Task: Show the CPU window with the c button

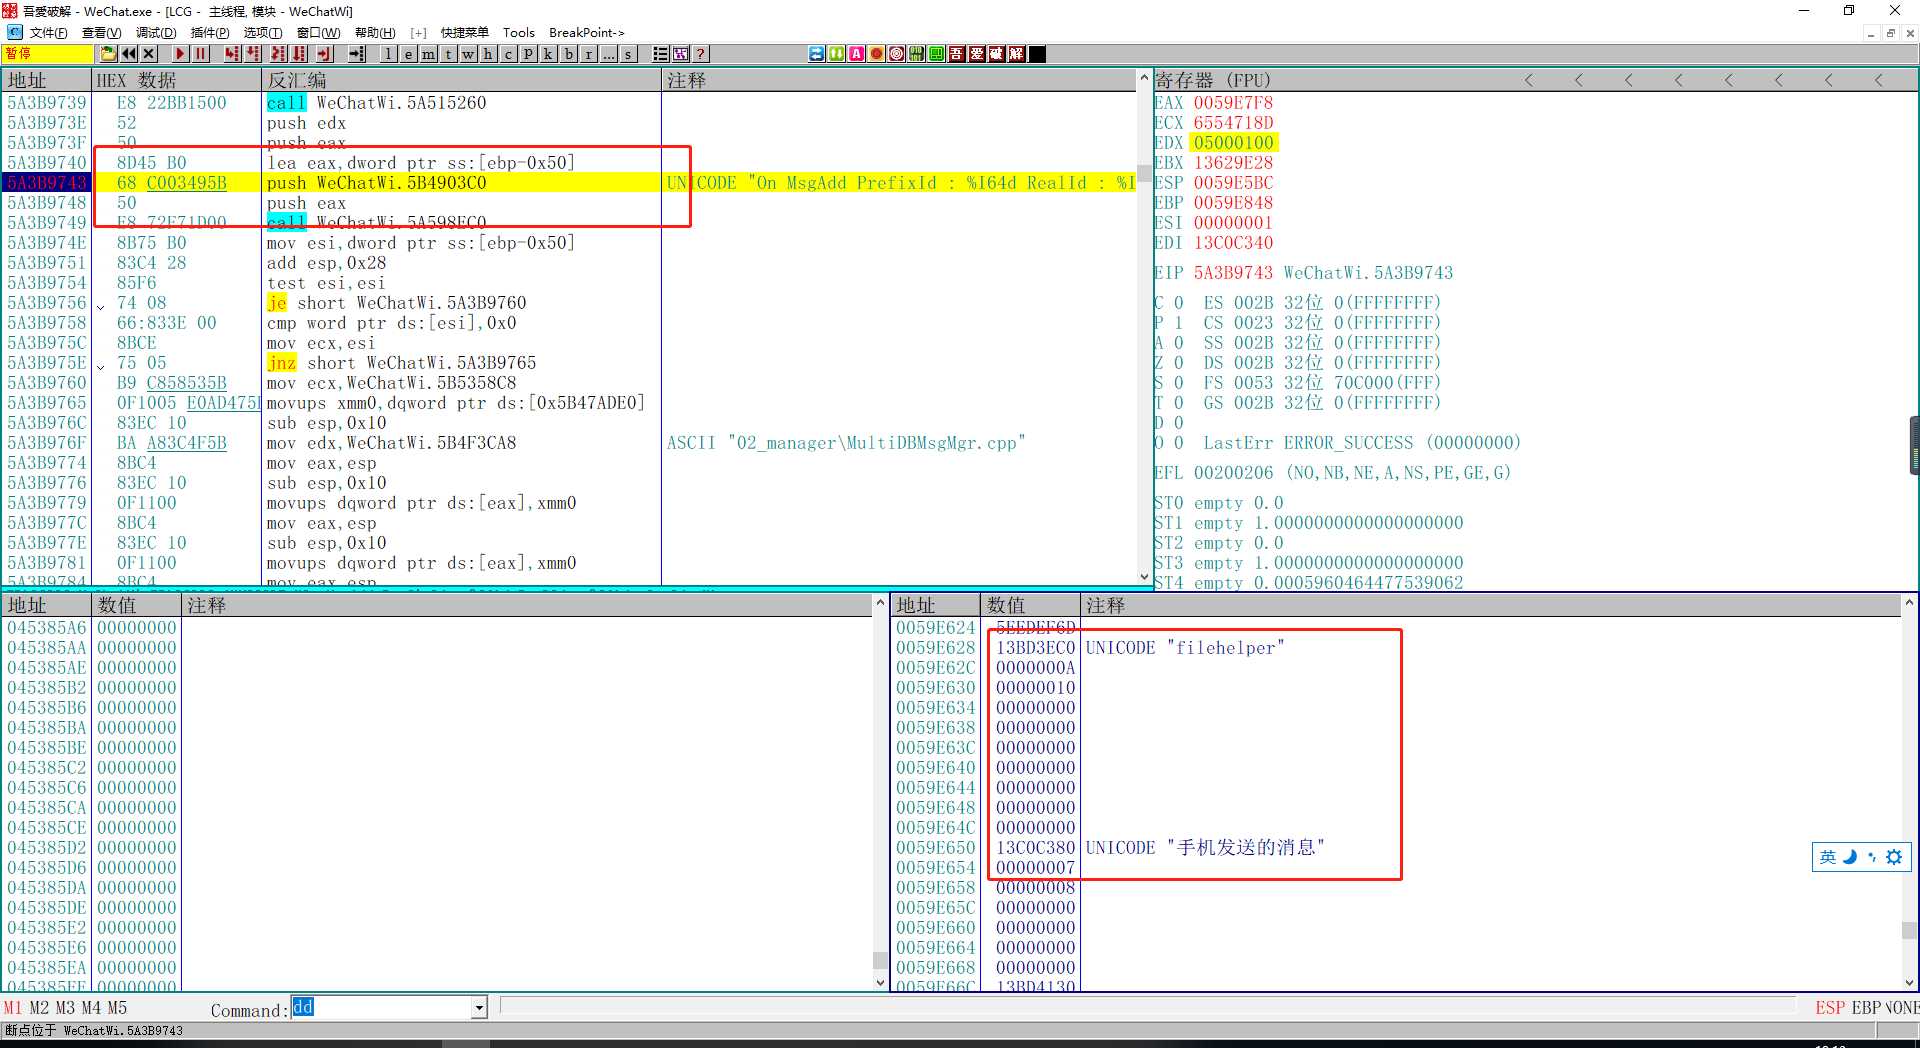Action: coord(508,54)
